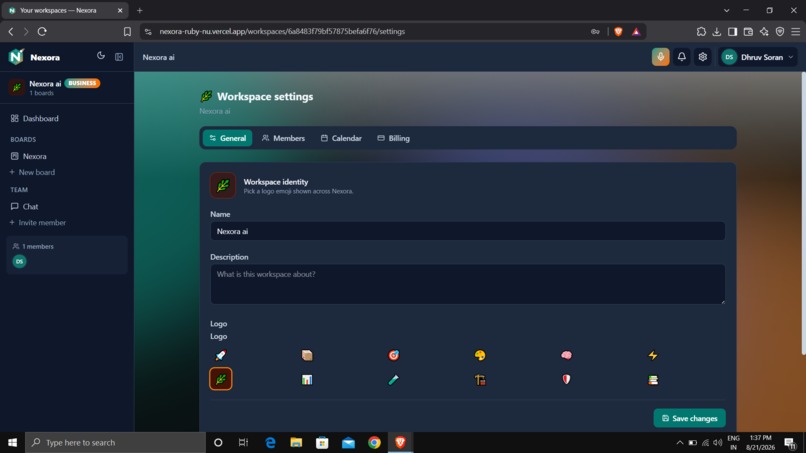The height and width of the screenshot is (453, 806).
Task: Select the rocket logo emoji
Action: point(221,355)
